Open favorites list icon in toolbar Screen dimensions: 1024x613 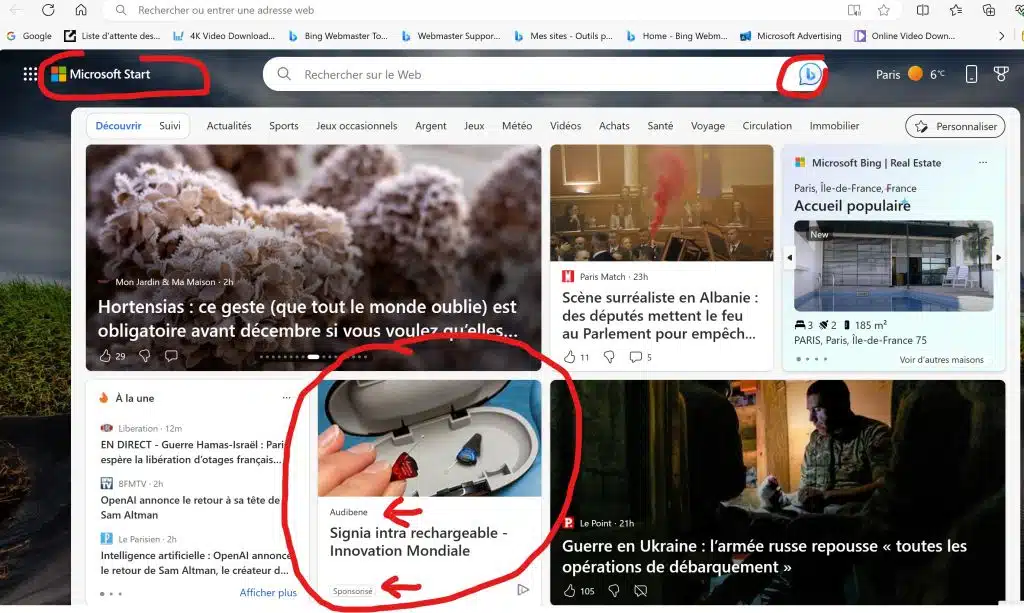click(955, 10)
